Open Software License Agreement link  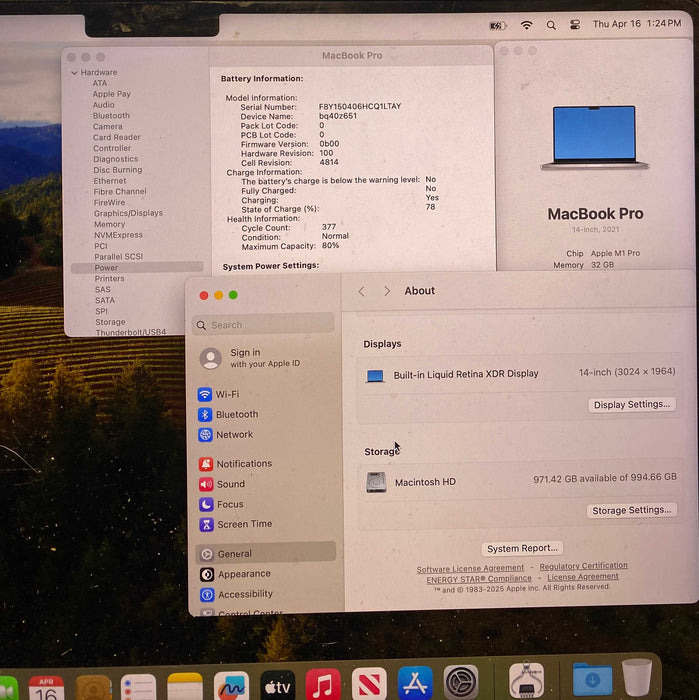coord(470,569)
